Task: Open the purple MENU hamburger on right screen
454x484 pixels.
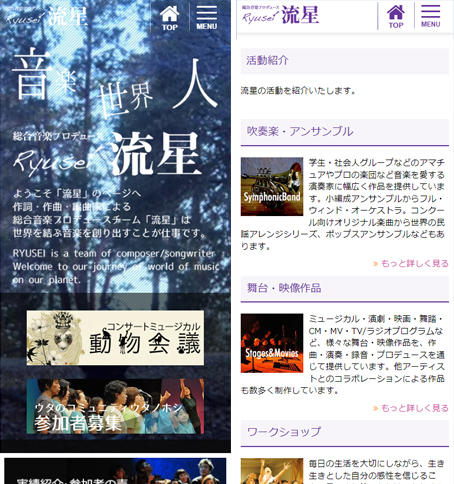Action: coord(430,17)
